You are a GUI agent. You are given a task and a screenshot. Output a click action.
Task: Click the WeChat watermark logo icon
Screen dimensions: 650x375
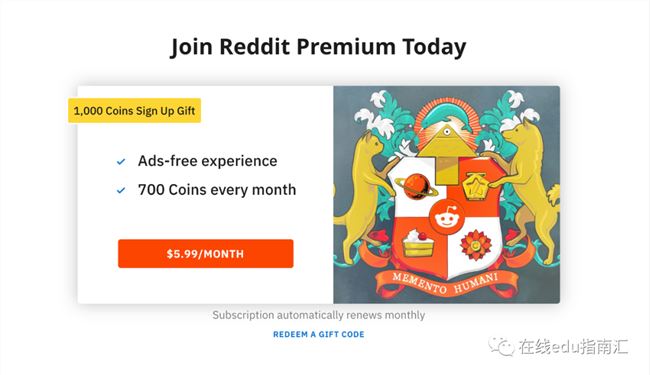coord(502,346)
